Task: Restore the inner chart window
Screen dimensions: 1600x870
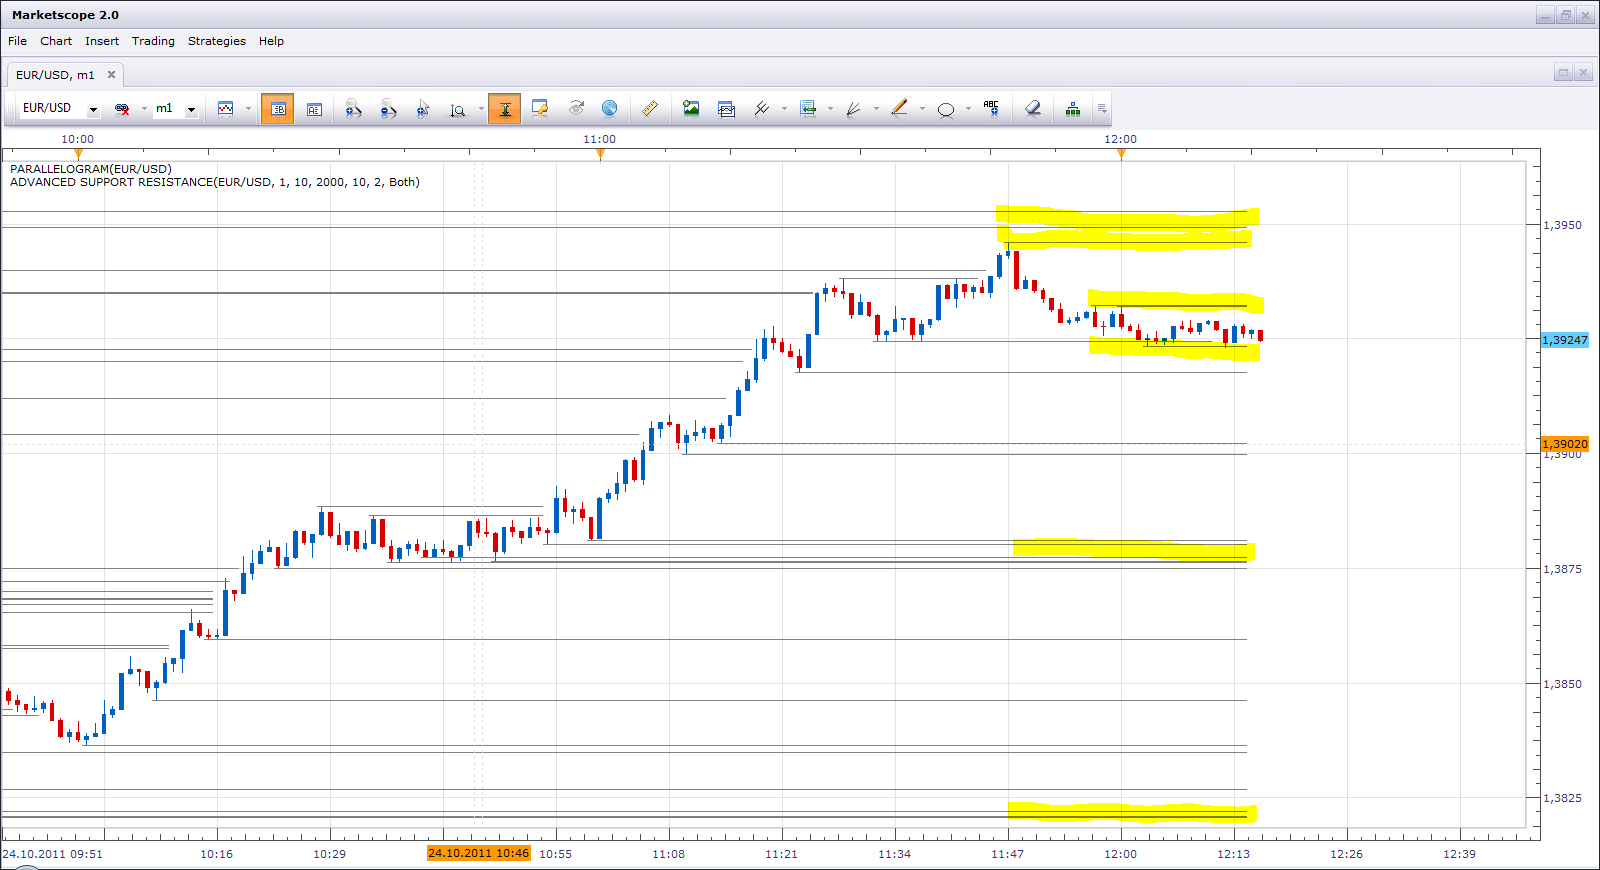Action: [x=1563, y=73]
